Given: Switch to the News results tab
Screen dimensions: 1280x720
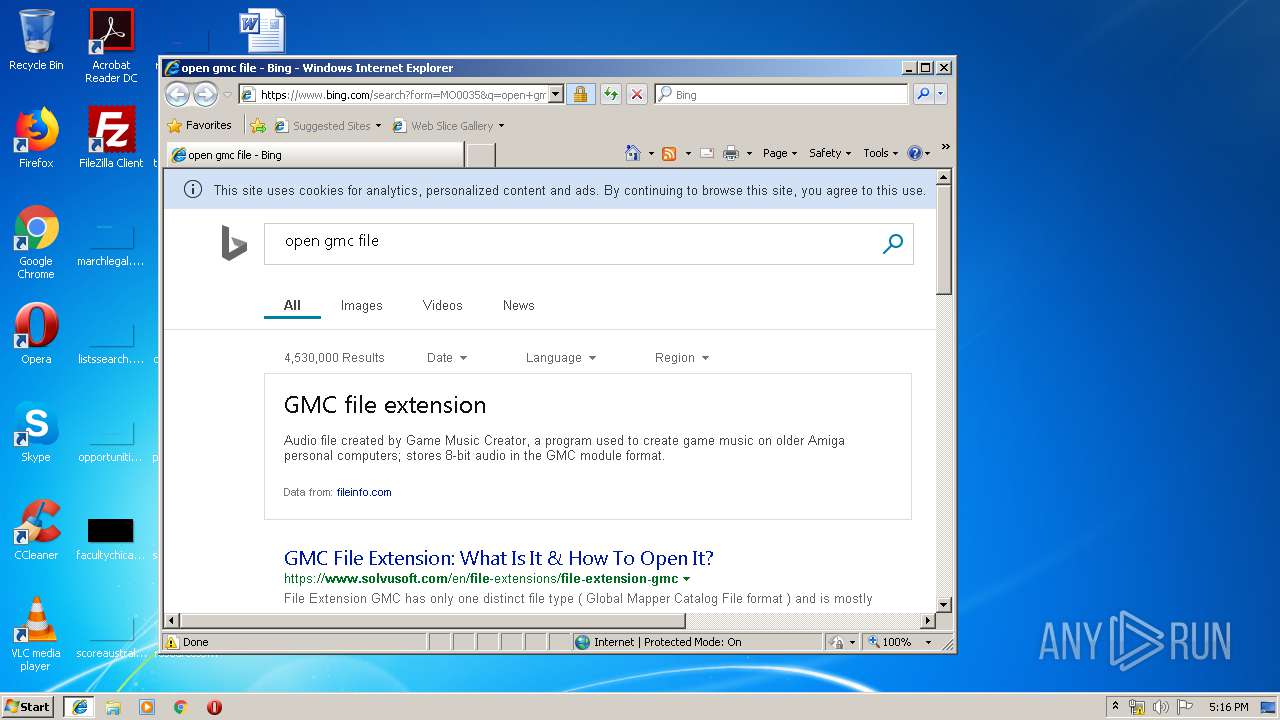Looking at the screenshot, I should pos(518,305).
